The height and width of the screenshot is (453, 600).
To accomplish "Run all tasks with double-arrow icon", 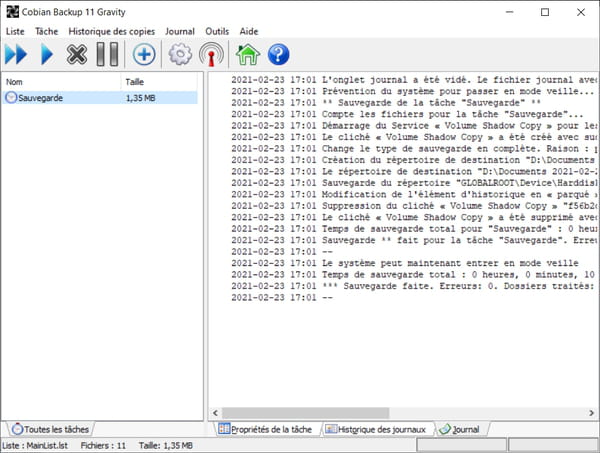I will tap(16, 54).
